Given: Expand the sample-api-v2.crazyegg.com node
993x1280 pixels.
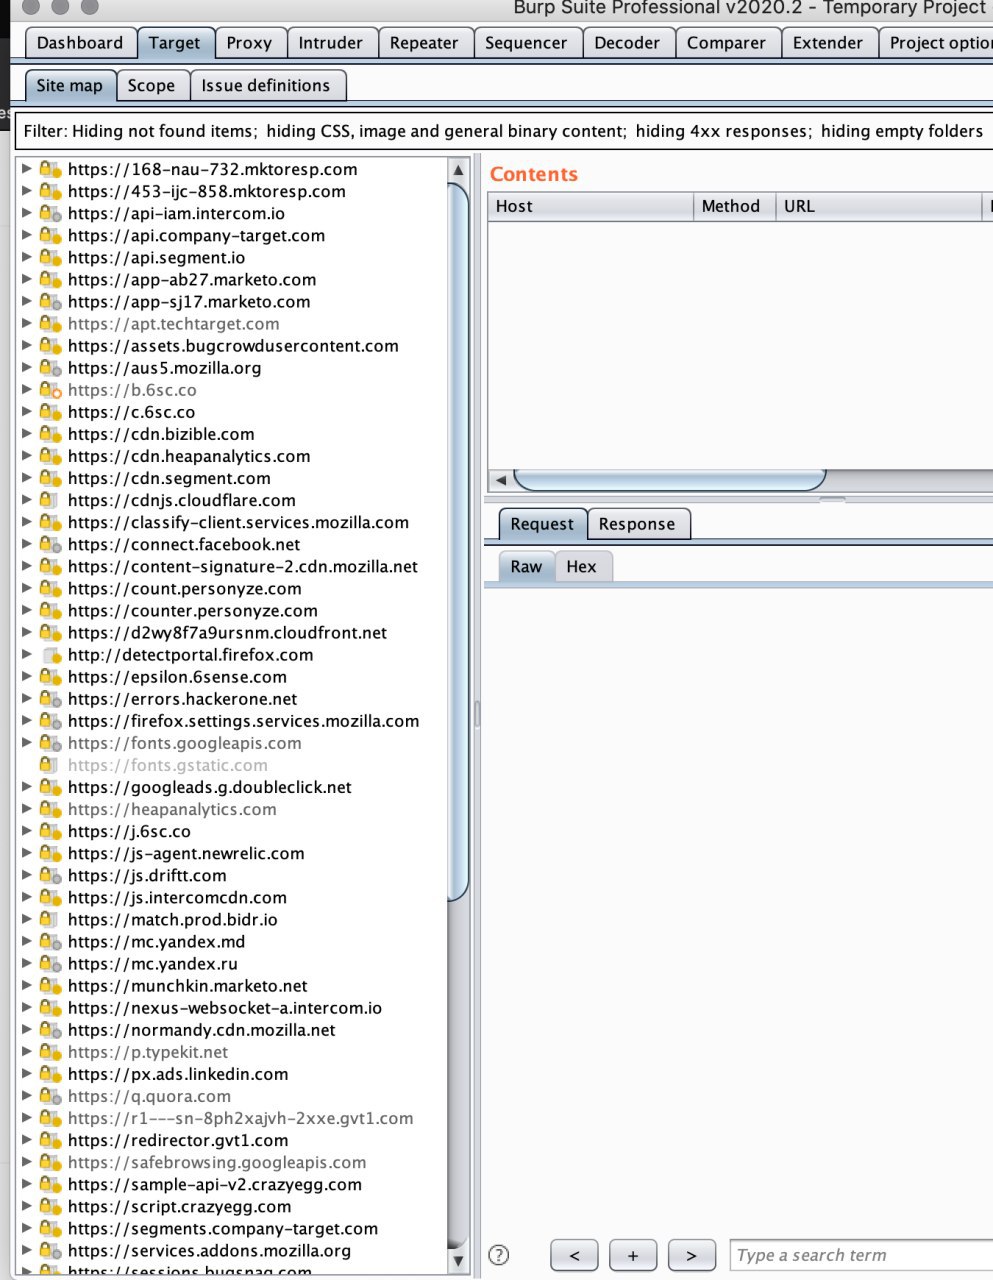Looking at the screenshot, I should point(27,1184).
